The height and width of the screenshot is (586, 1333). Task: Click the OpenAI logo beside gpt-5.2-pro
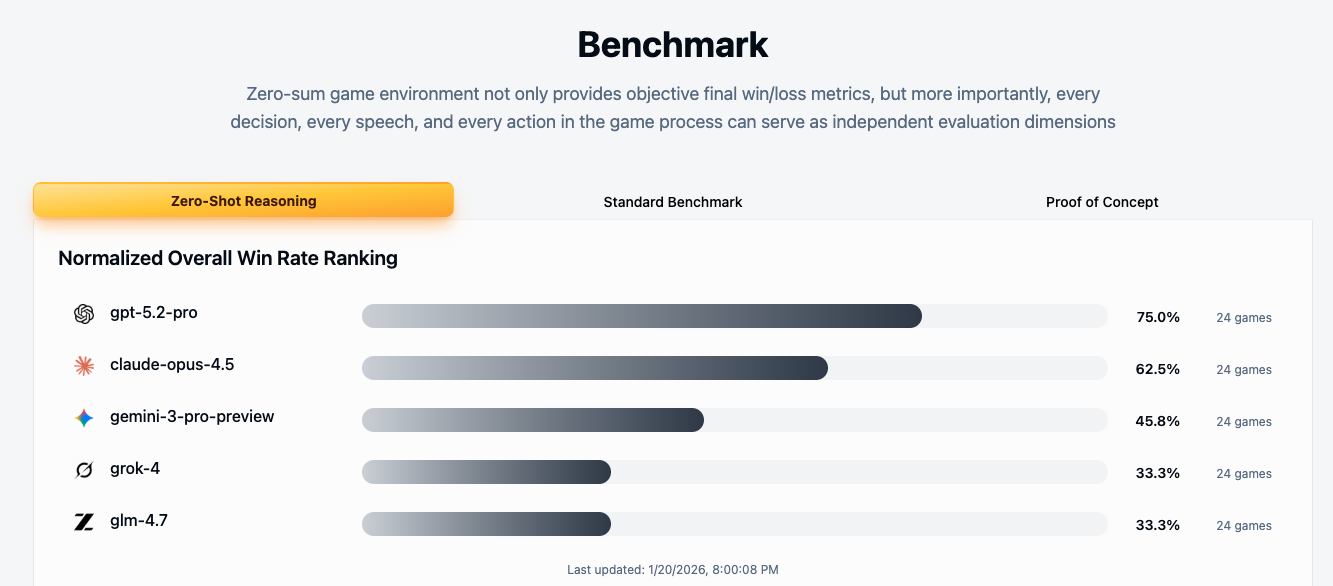84,314
